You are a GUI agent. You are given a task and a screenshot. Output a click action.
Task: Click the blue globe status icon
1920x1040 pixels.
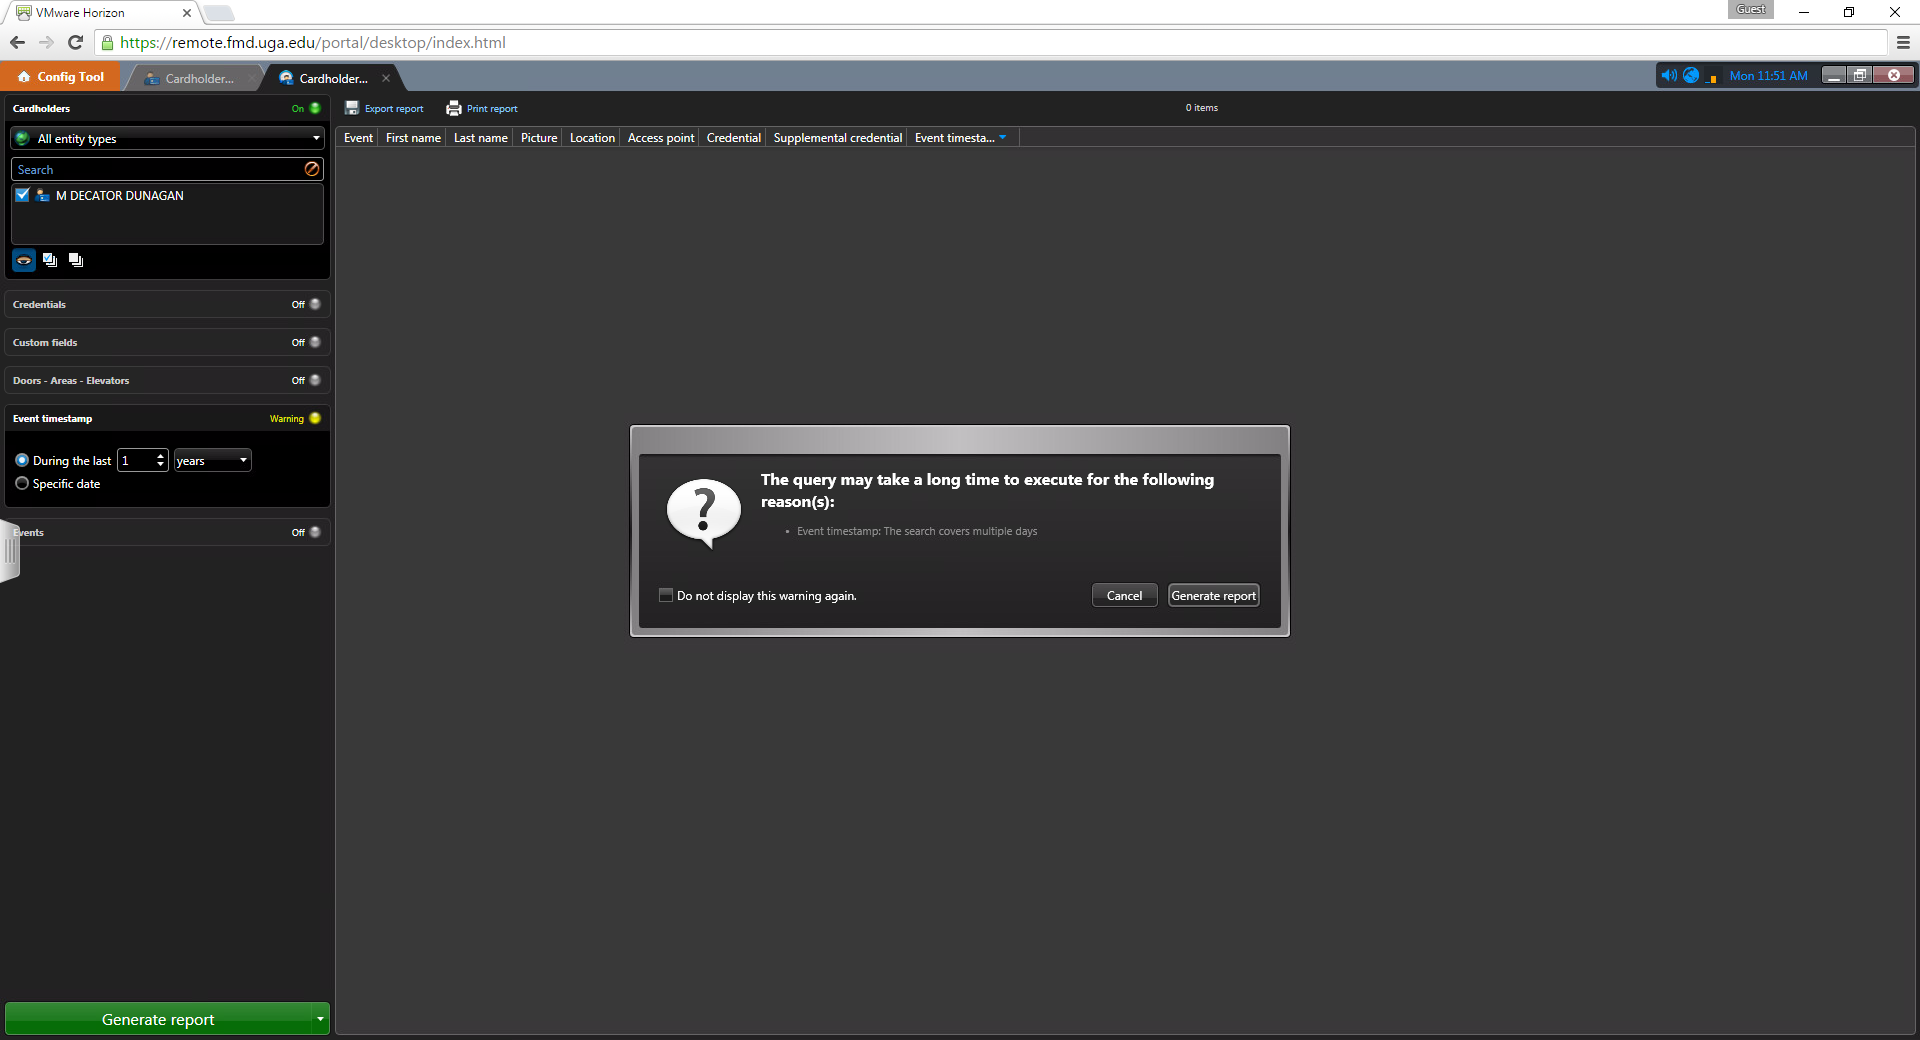tap(1691, 75)
